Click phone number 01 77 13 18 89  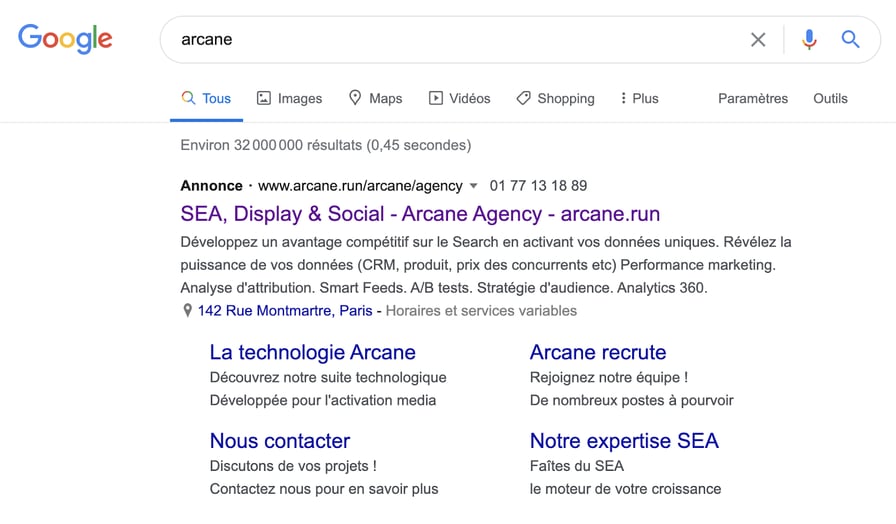[x=538, y=186]
